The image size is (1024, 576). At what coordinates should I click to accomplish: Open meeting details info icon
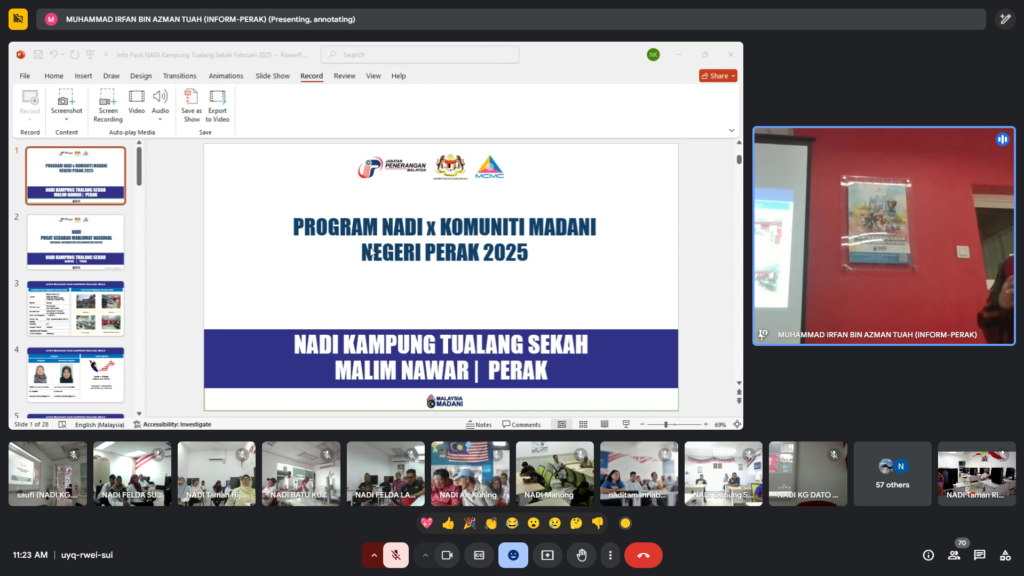tap(928, 555)
